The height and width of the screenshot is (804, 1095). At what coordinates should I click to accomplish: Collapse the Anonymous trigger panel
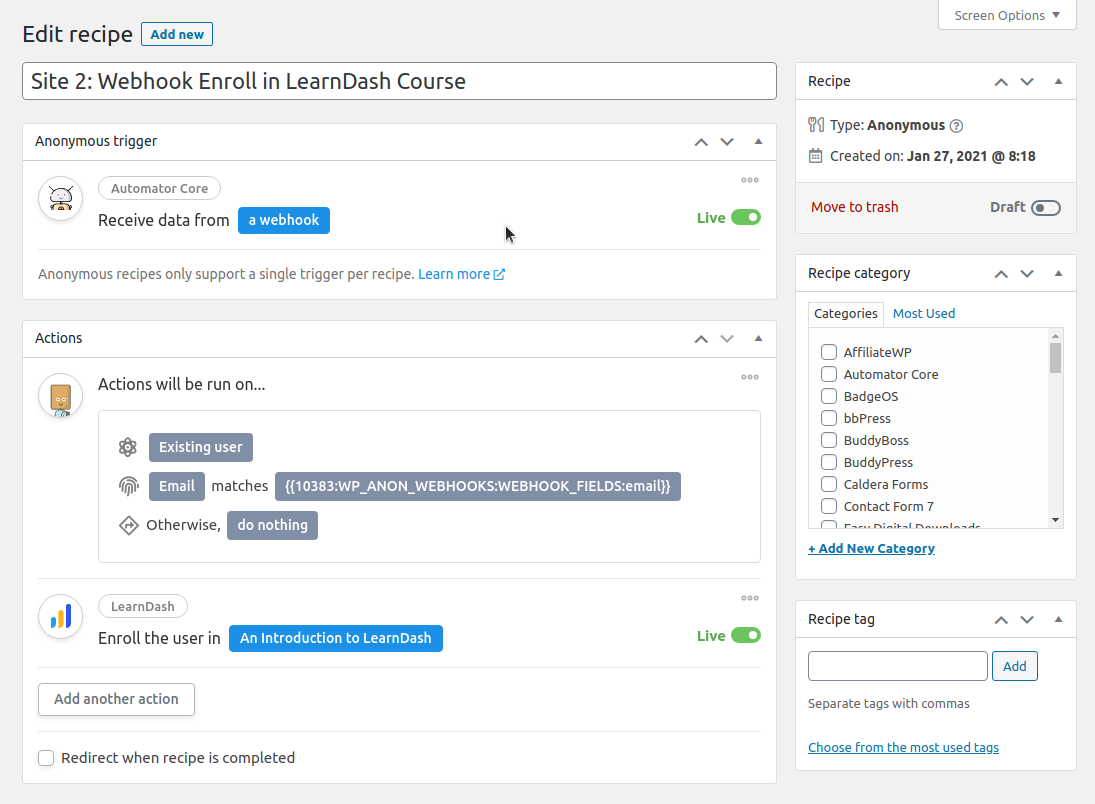point(758,142)
